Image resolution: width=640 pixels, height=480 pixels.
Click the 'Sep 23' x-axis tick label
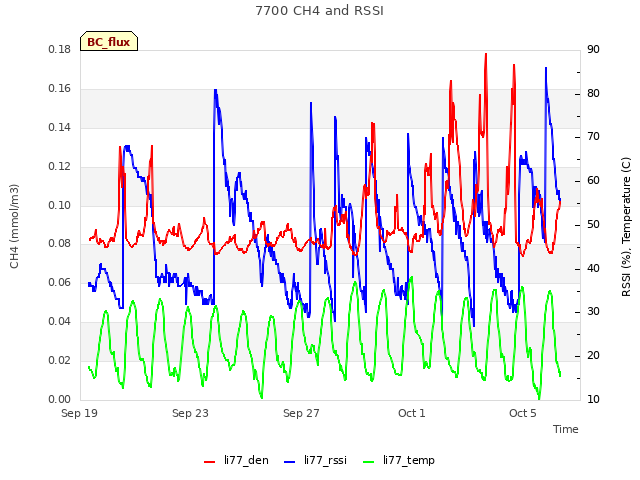[x=190, y=413]
